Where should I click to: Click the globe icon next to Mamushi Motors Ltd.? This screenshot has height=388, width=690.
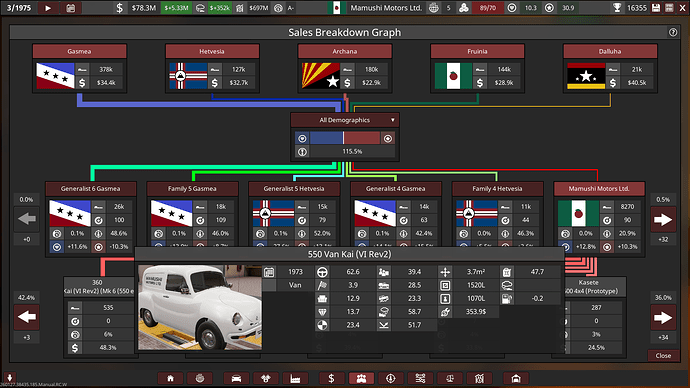tap(434, 8)
